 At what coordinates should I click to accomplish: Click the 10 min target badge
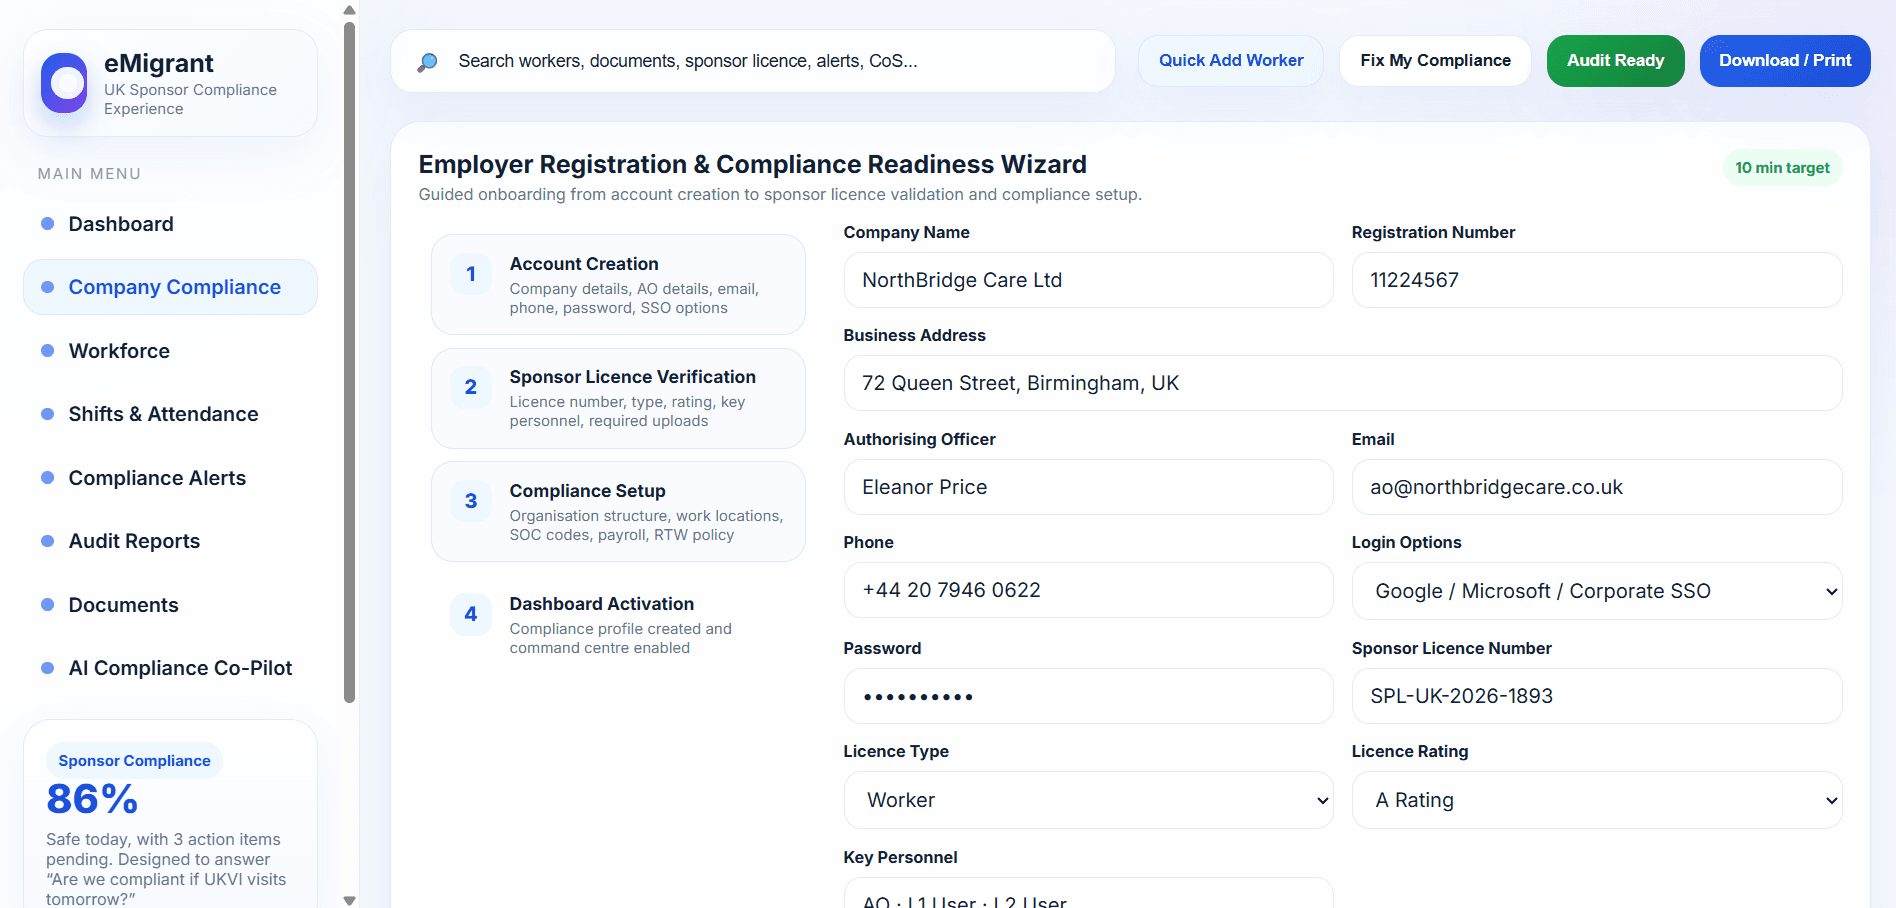tap(1782, 167)
